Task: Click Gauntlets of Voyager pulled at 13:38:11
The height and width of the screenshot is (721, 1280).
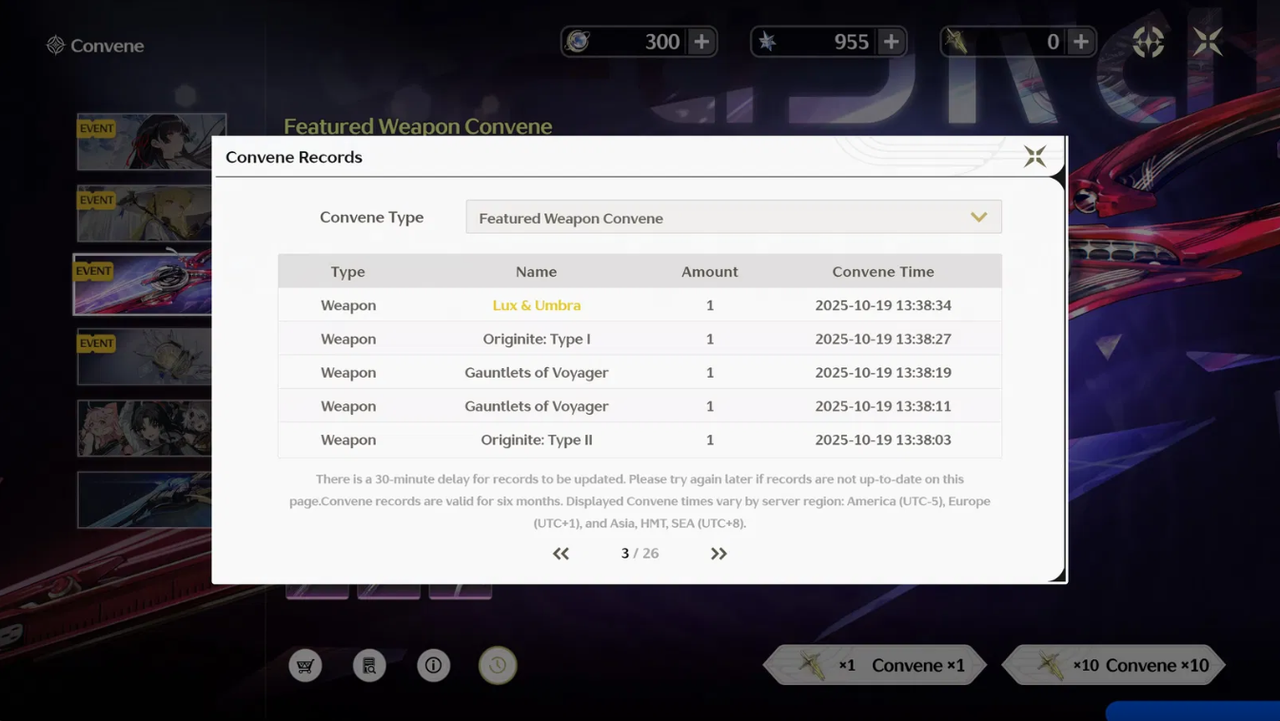Action: (x=536, y=406)
